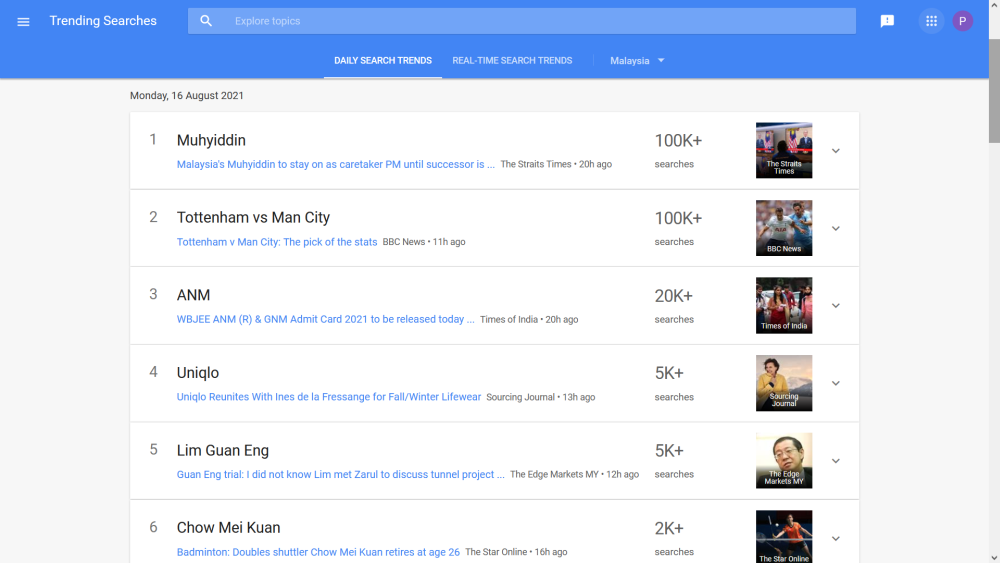Image resolution: width=1000 pixels, height=563 pixels.
Task: Open the send feedback icon
Action: click(x=887, y=21)
